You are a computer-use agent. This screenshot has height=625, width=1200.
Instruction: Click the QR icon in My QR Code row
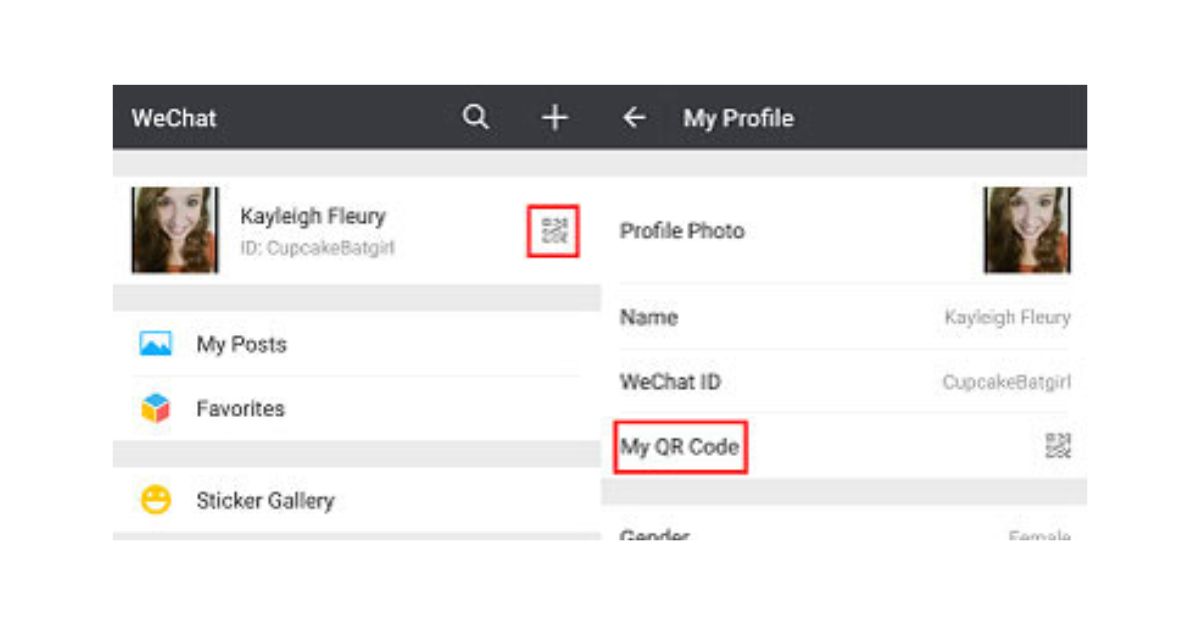[1057, 446]
